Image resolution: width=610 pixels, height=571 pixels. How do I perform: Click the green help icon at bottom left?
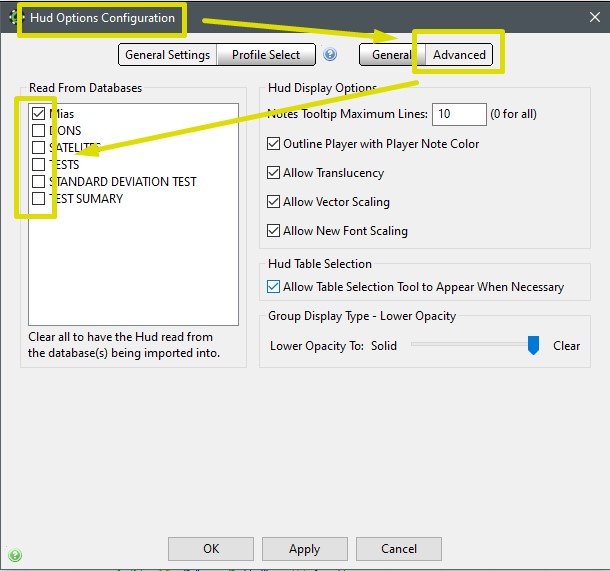pos(15,555)
